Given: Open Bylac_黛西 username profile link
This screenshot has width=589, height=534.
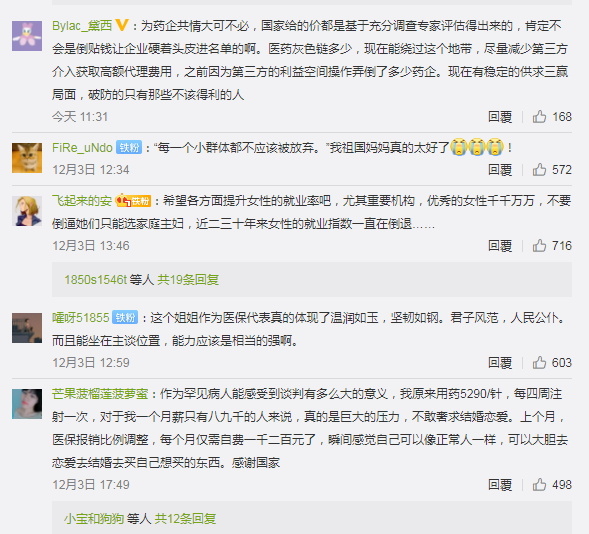Looking at the screenshot, I should tap(82, 26).
